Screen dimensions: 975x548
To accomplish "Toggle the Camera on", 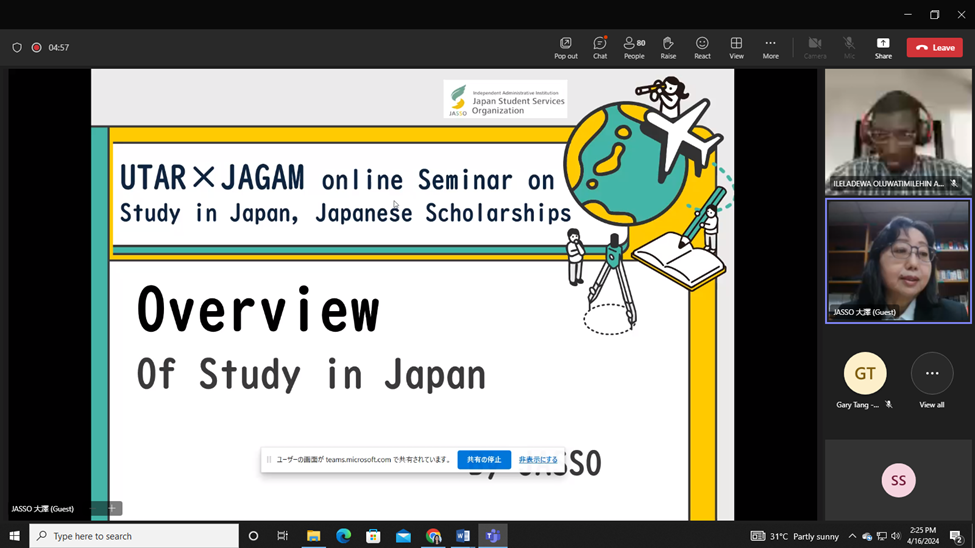I will (815, 48).
